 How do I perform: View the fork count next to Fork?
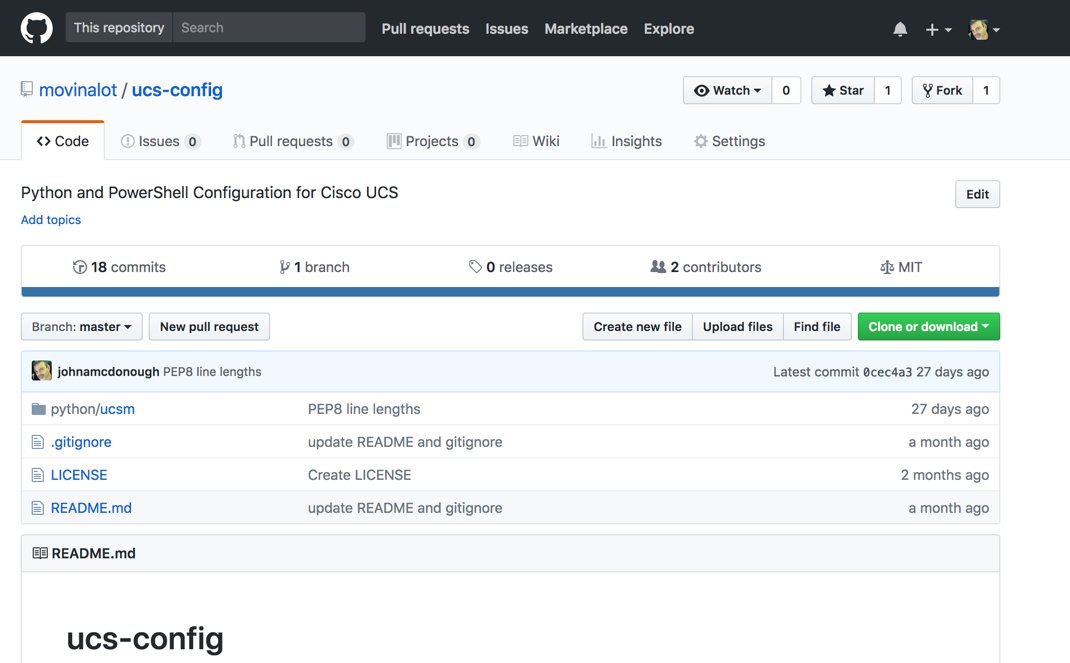[986, 90]
